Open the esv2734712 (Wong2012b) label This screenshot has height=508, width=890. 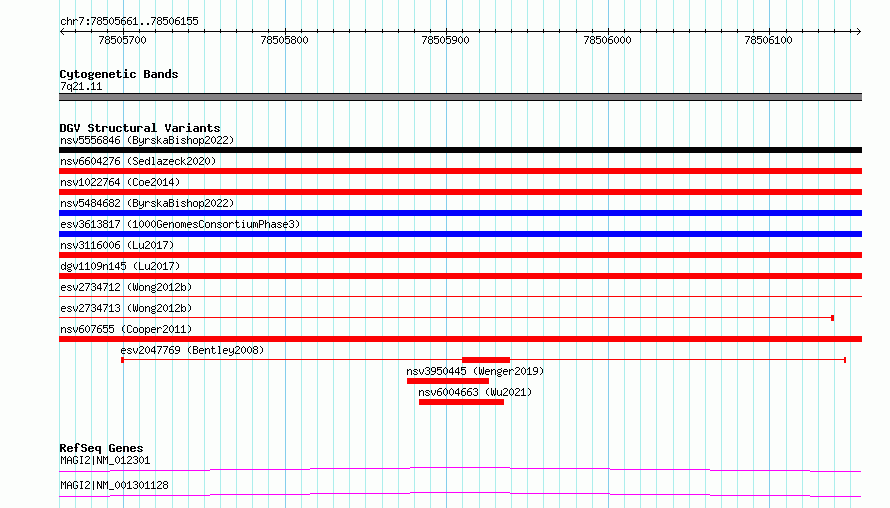click(126, 287)
